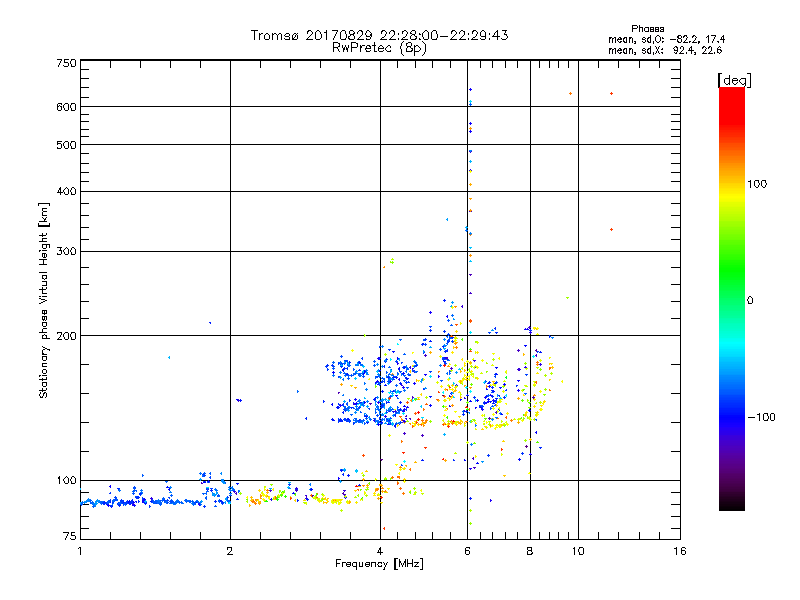Select the 'mean, sd,O: -82.2, 17.4' line
Viewport: 800px width, 600px height.
[x=666, y=39]
